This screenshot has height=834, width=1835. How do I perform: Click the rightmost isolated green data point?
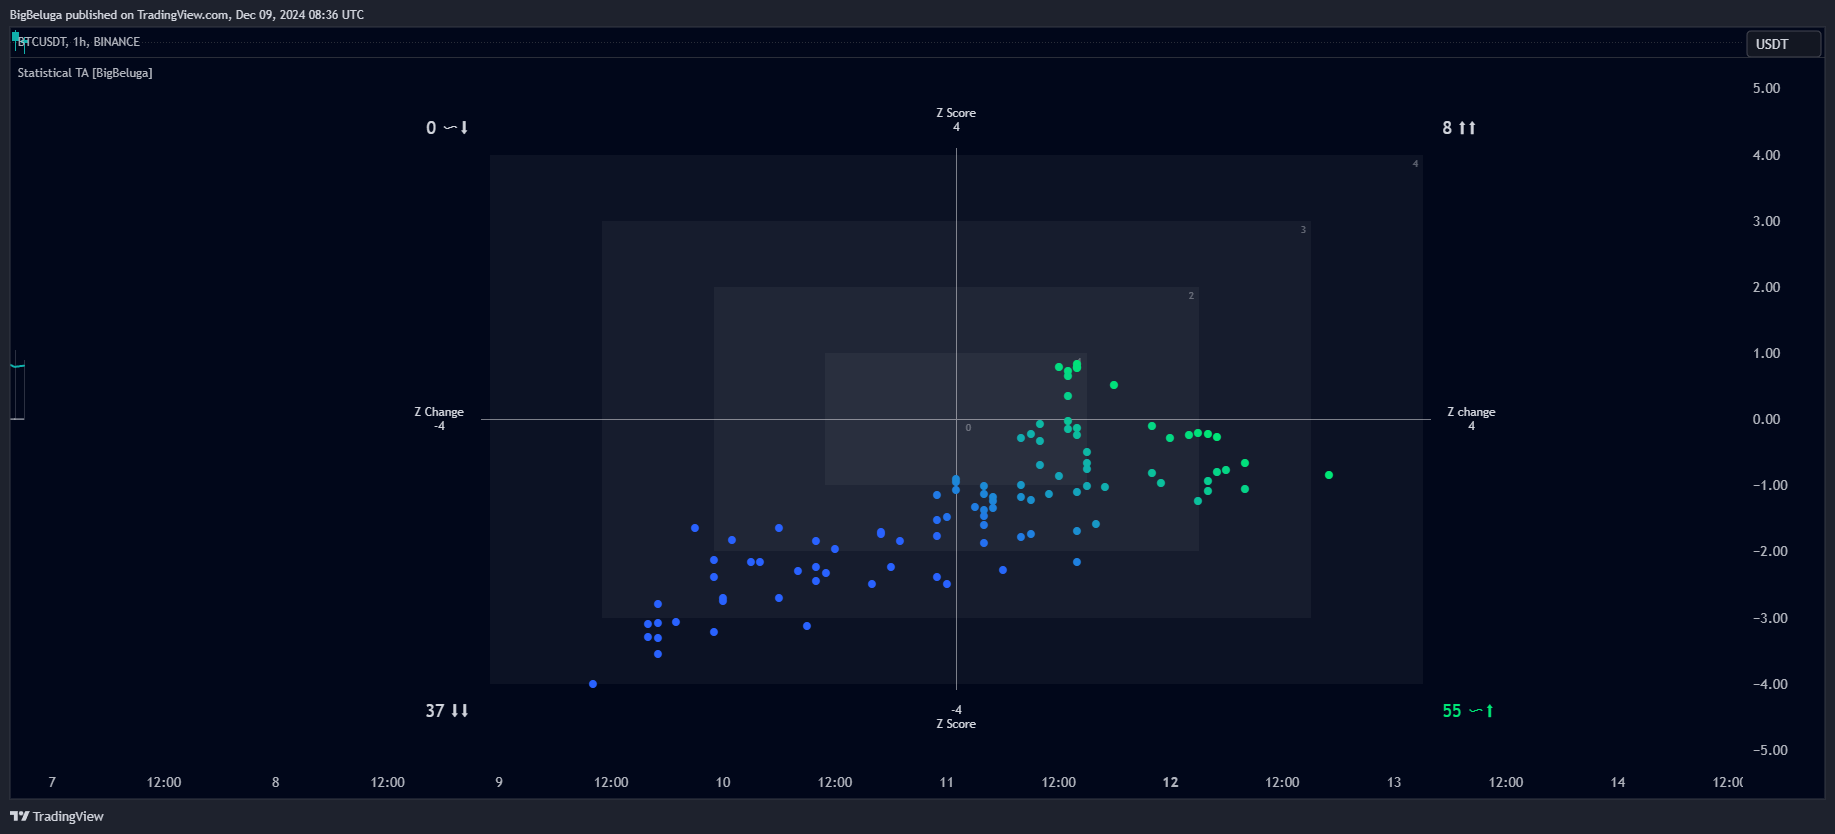(1329, 475)
